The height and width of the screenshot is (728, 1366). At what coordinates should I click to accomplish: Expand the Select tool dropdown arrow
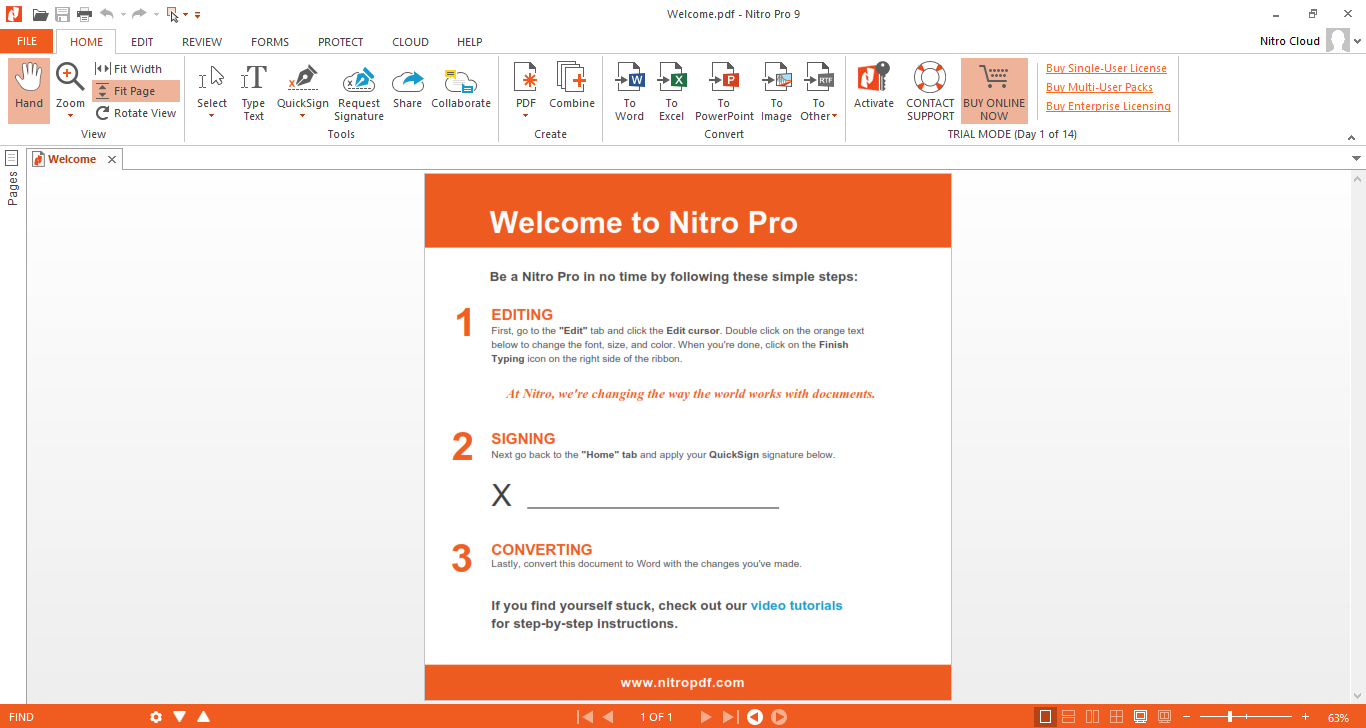coord(212,116)
